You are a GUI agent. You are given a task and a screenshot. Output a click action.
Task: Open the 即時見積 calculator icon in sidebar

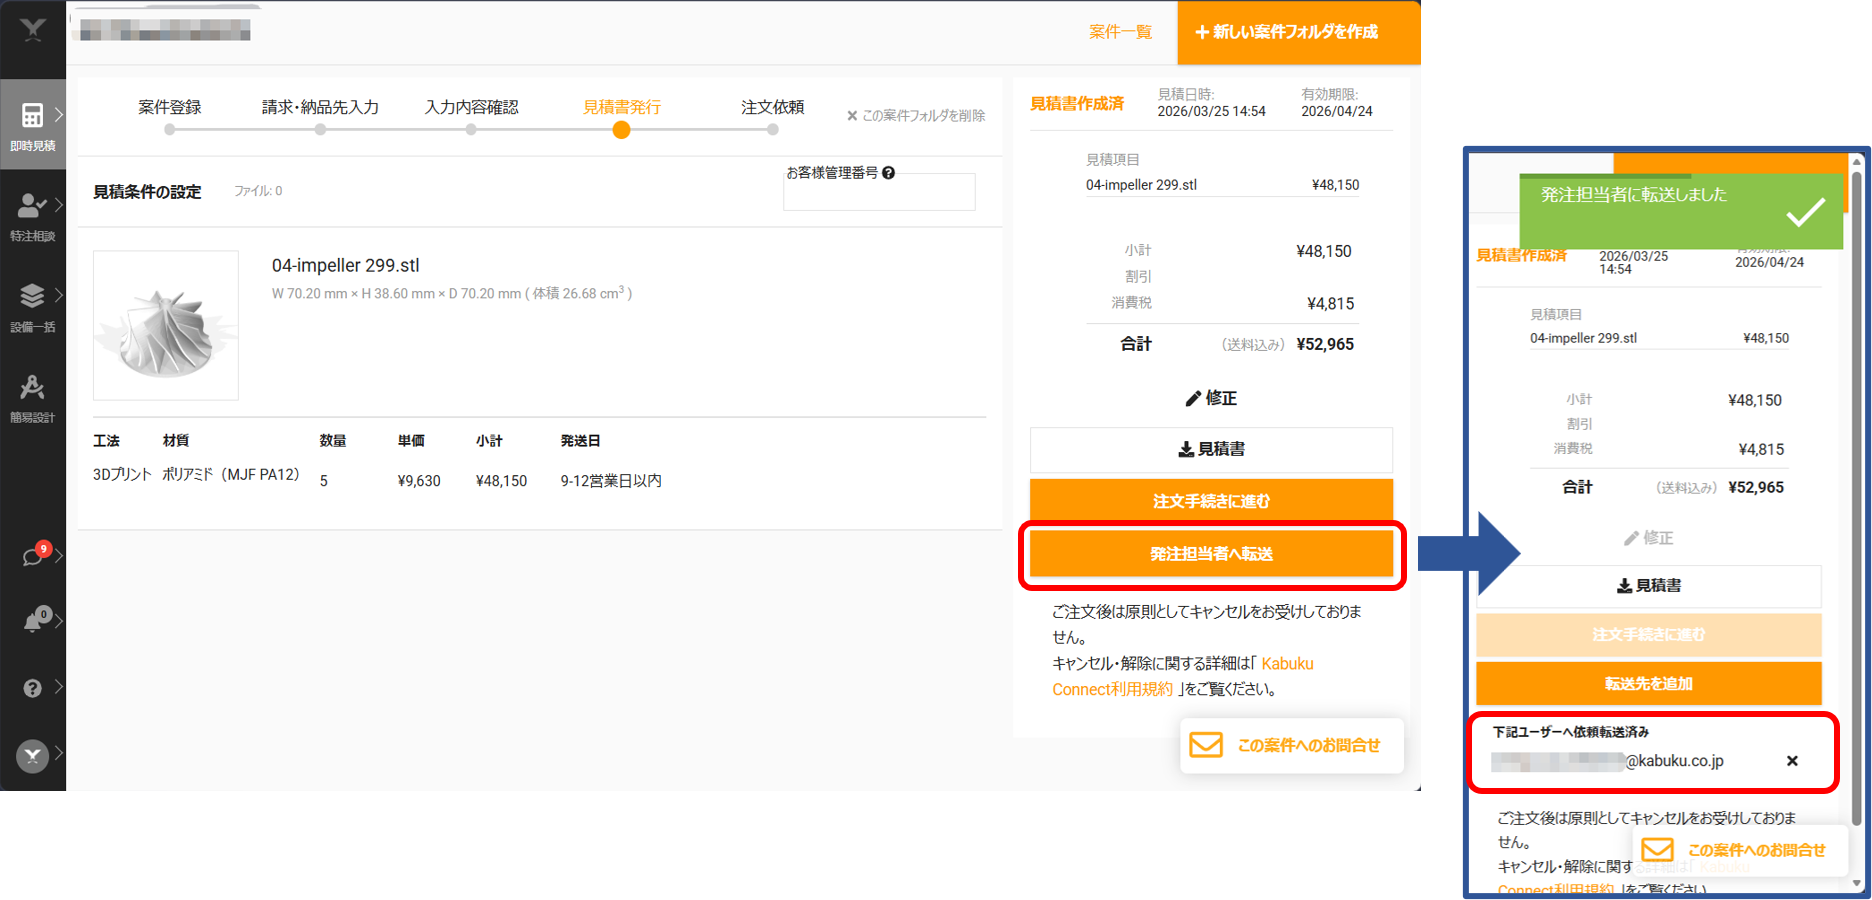pos(32,115)
